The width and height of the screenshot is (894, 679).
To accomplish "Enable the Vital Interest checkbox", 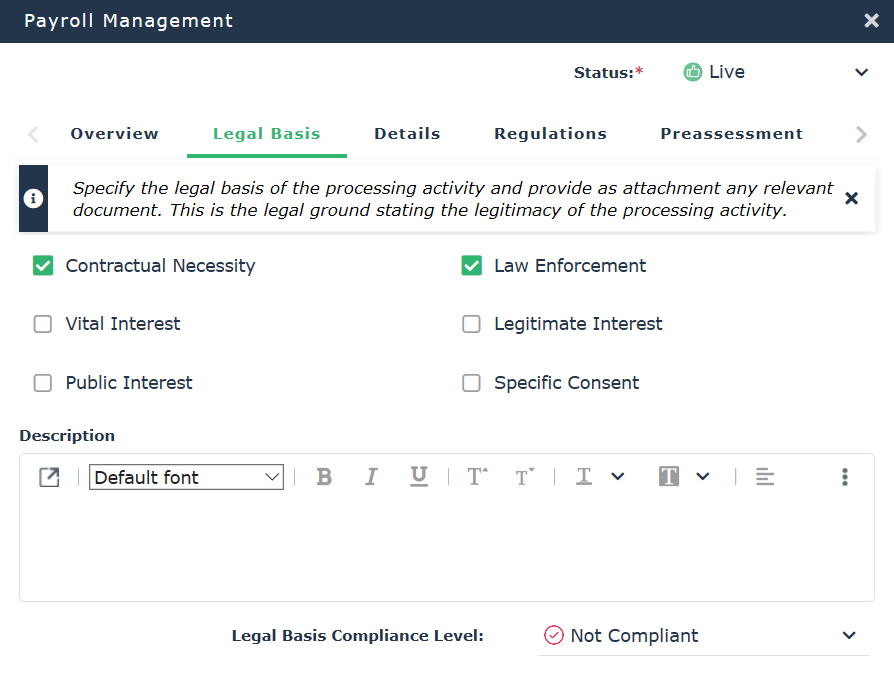I will (43, 324).
